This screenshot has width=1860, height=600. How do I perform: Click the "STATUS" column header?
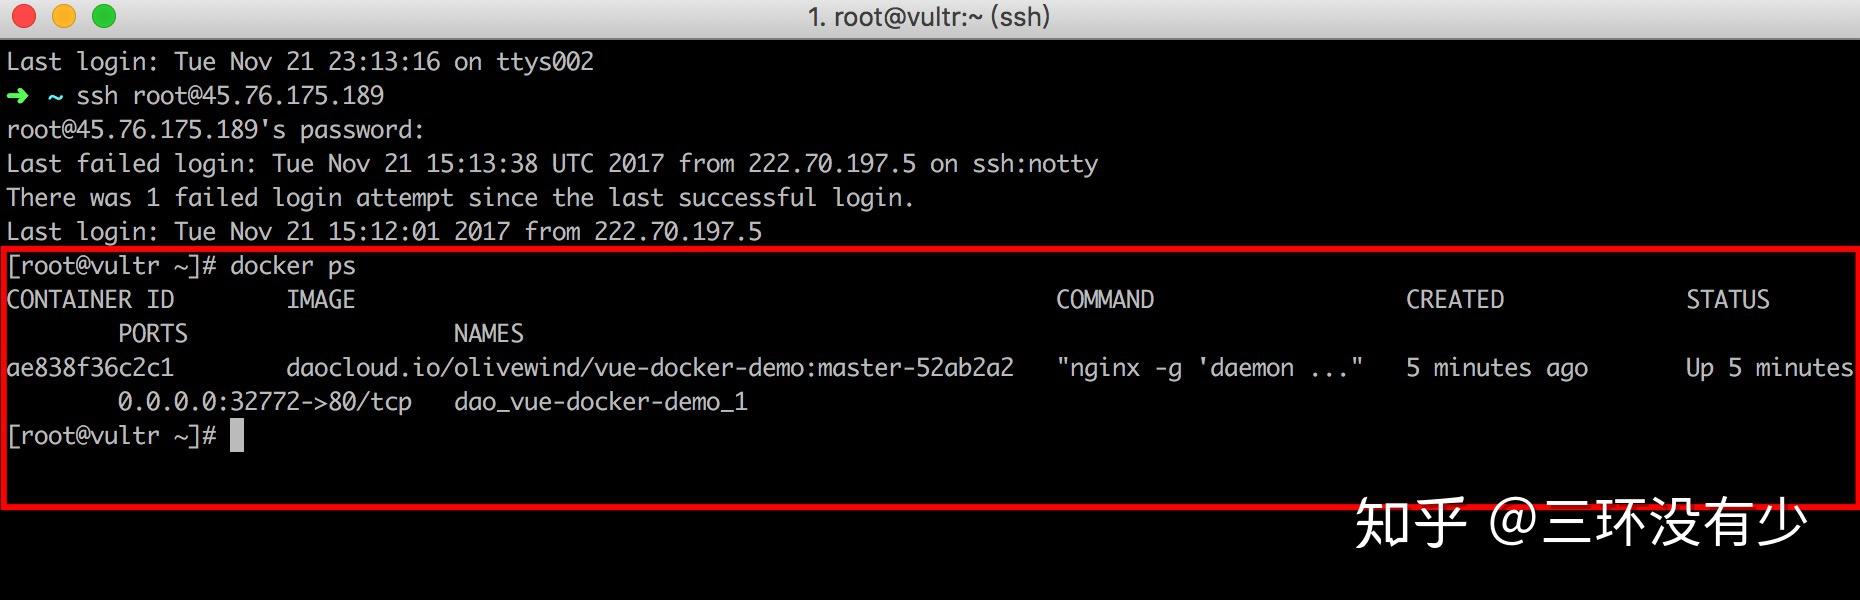pyautogui.click(x=1728, y=300)
